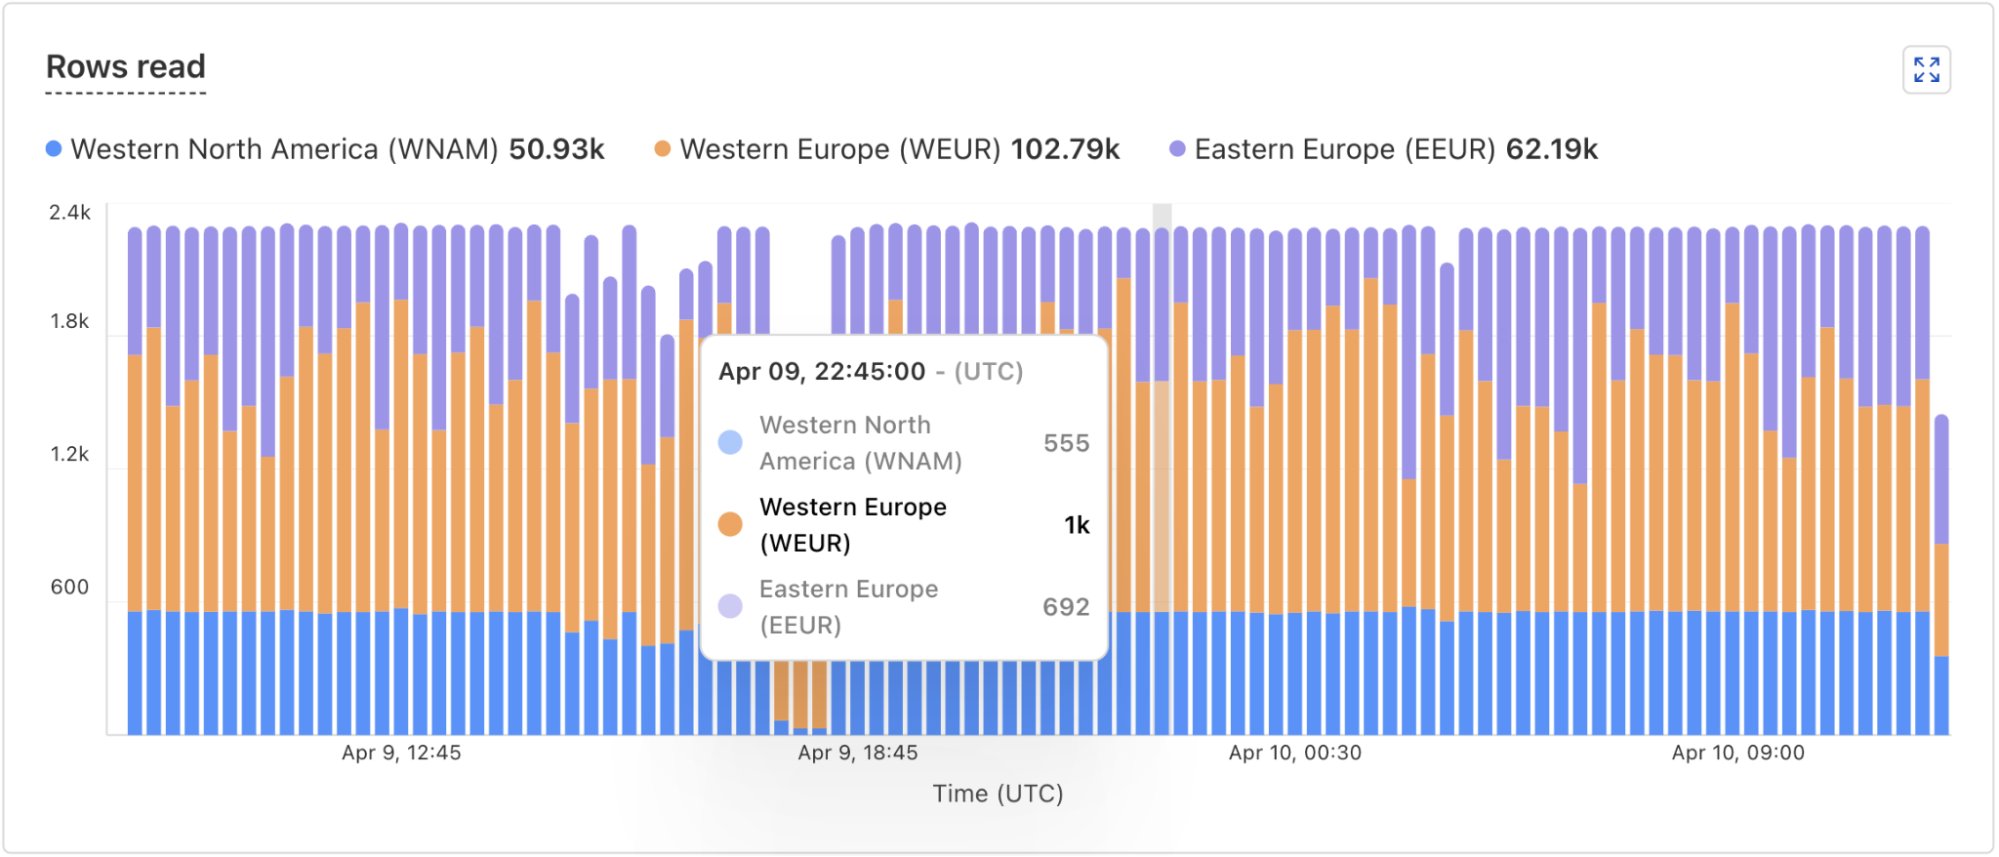Click the expand chart fullscreen icon

click(x=1926, y=70)
